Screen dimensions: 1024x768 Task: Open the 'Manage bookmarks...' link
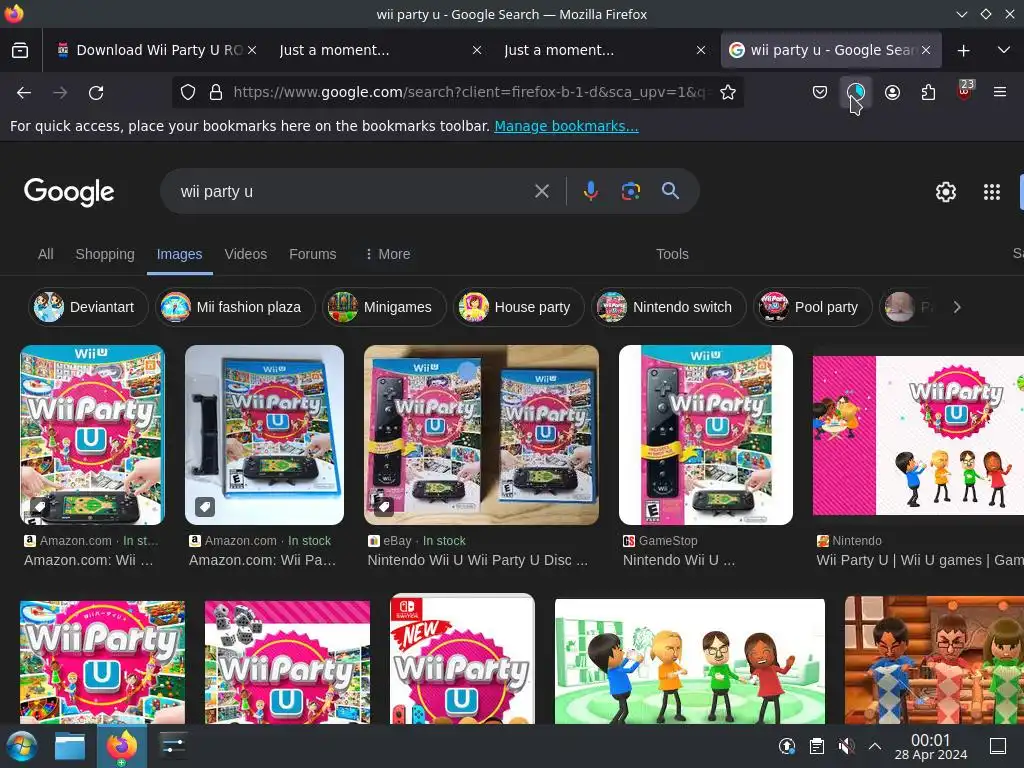(x=566, y=126)
